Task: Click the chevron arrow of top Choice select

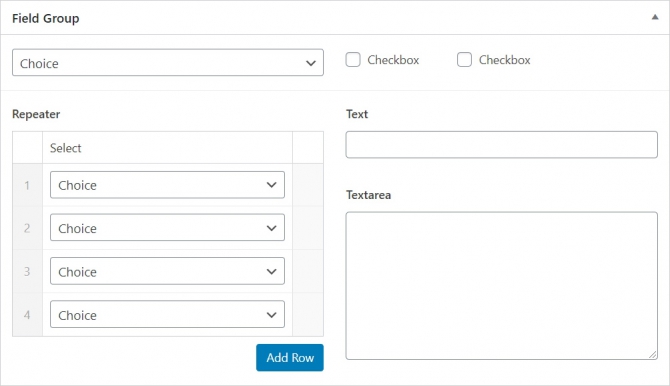Action: (x=311, y=63)
